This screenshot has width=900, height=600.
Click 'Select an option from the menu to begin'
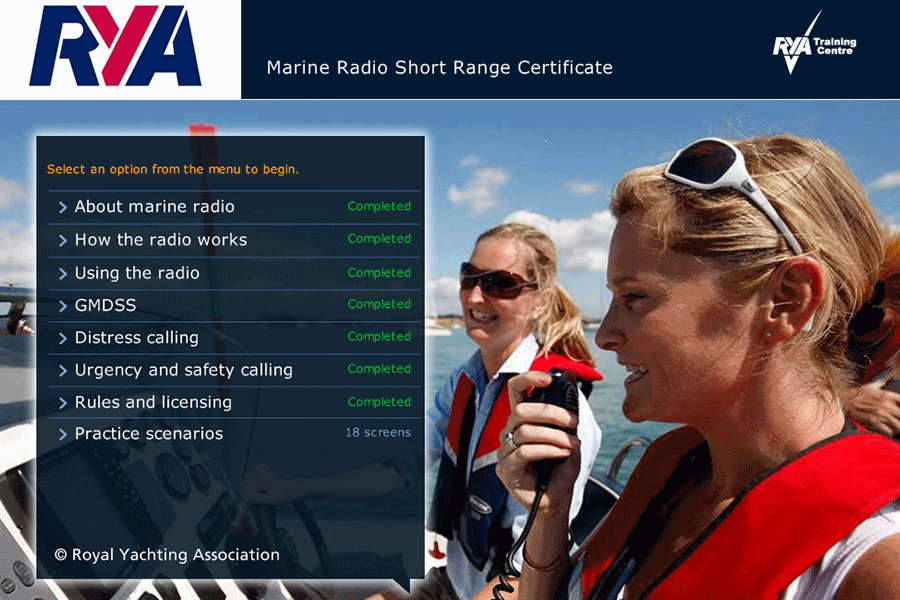click(173, 169)
